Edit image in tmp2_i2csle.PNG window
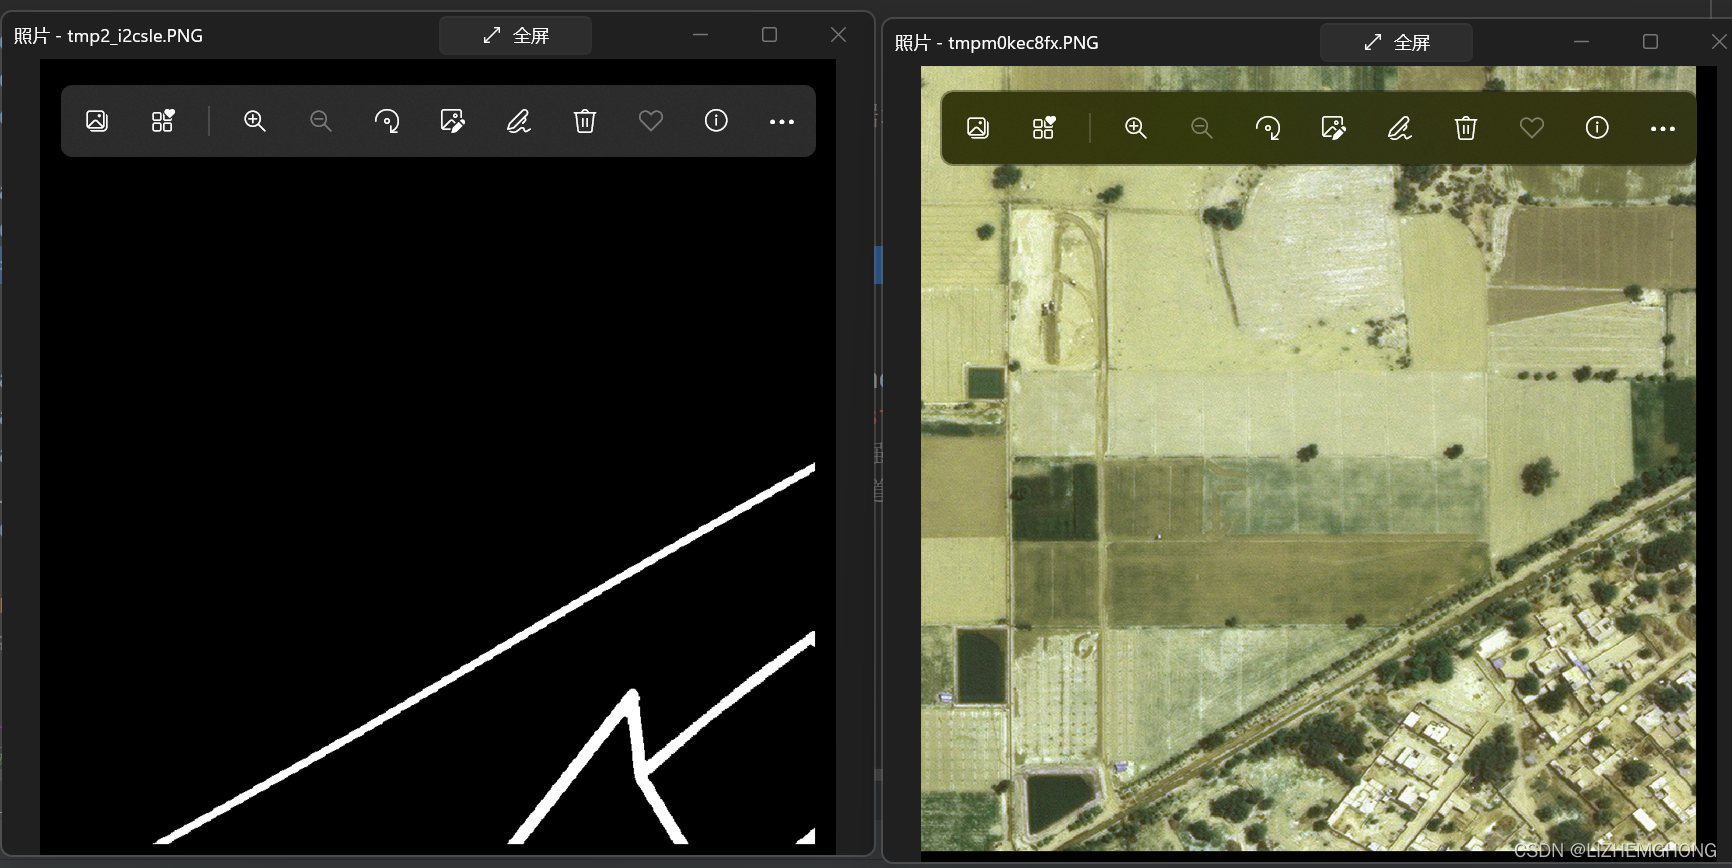The image size is (1732, 868). (453, 121)
